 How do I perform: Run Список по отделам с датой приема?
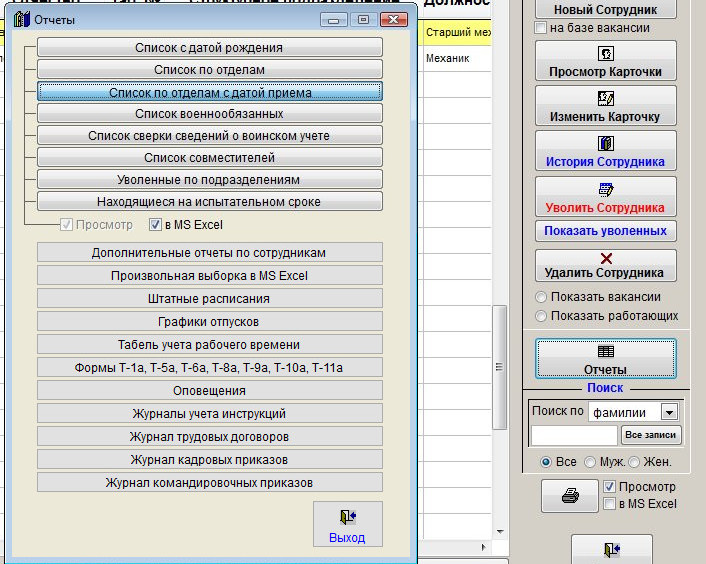coord(210,91)
